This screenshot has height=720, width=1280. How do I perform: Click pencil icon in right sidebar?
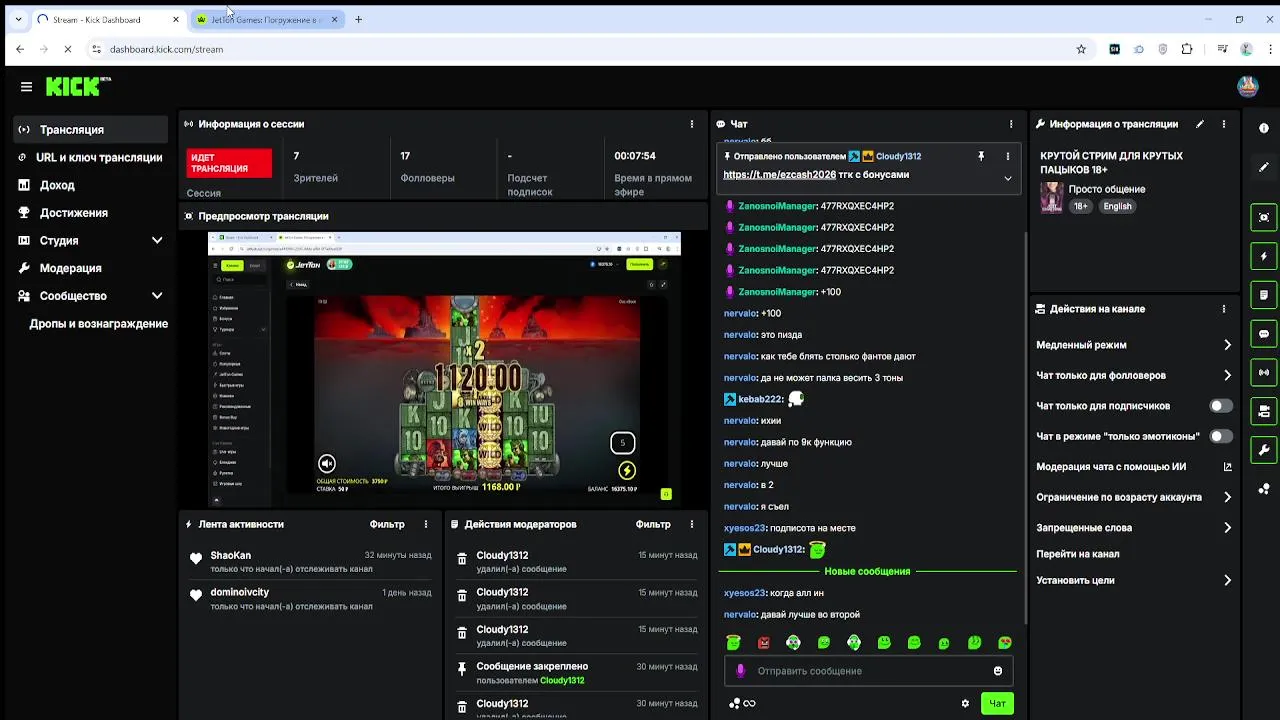1264,167
